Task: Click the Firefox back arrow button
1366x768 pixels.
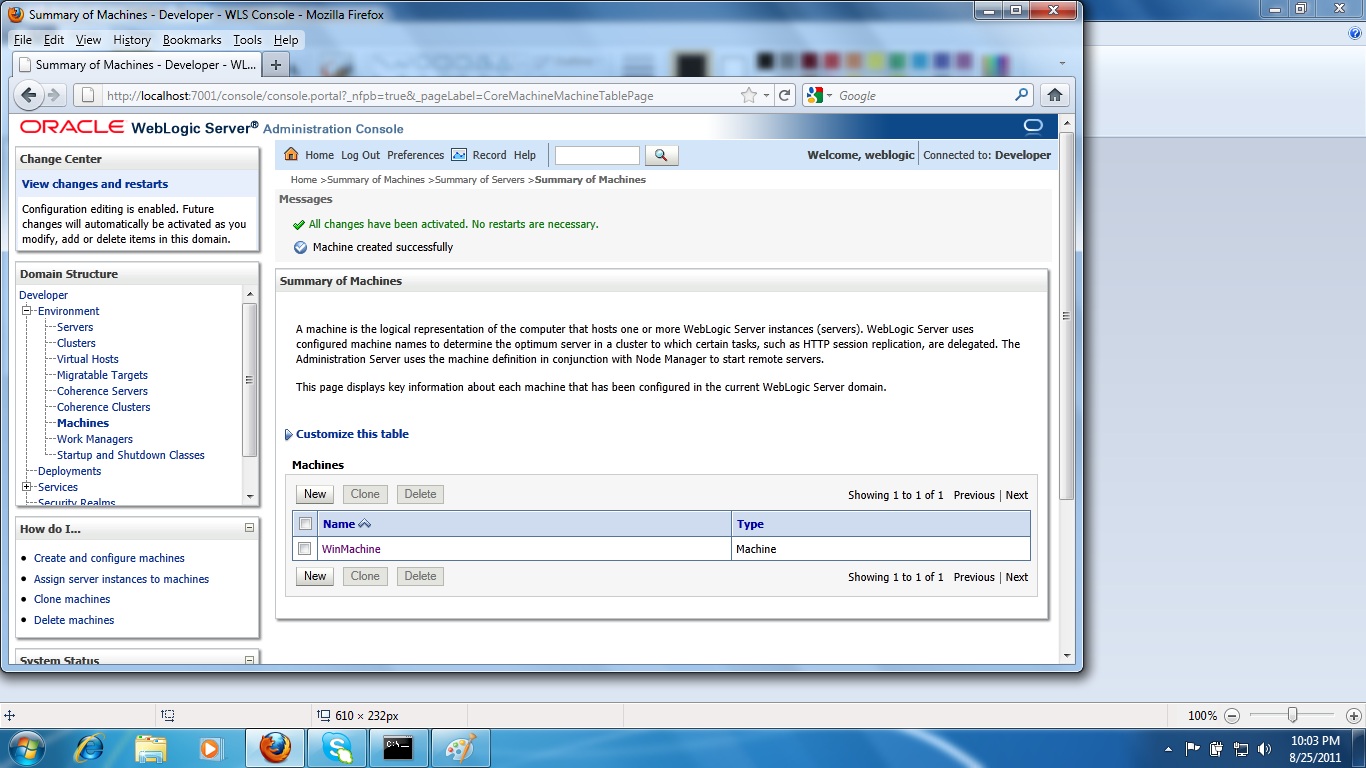Action: coord(29,95)
